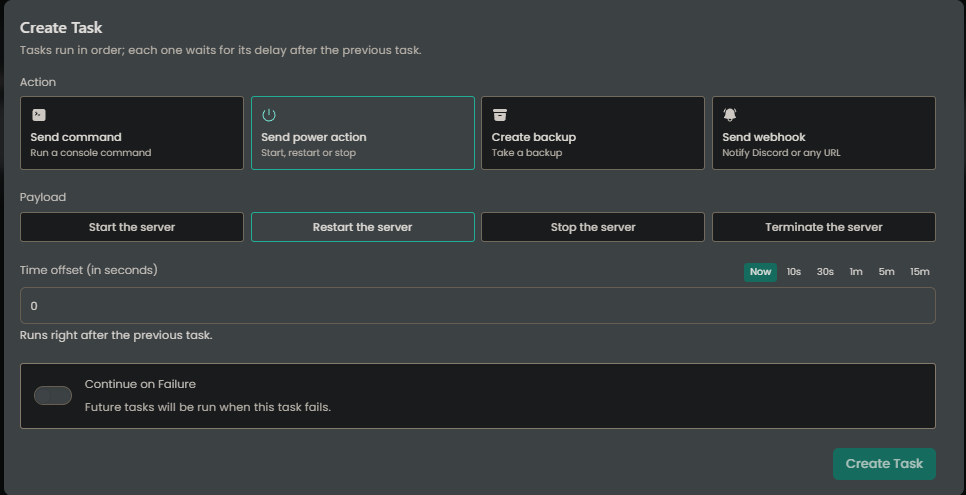
Task: Set time offset preset to 5m
Action: pyautogui.click(x=887, y=272)
